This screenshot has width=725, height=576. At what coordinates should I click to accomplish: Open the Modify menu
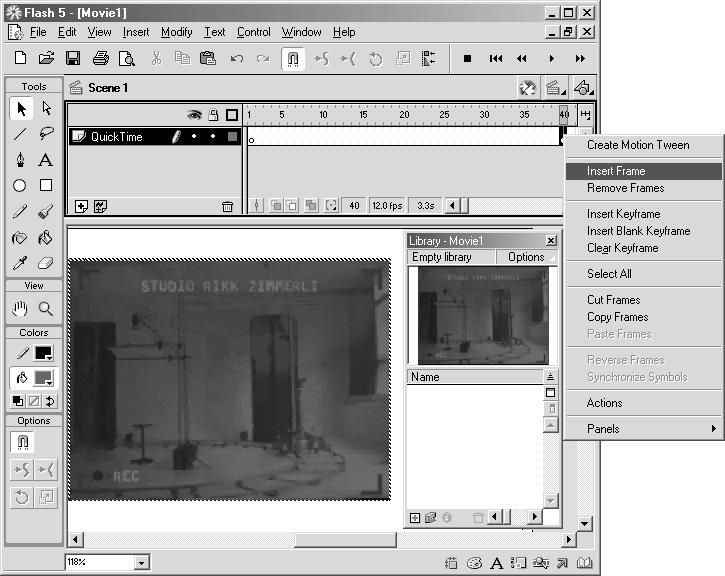point(176,32)
